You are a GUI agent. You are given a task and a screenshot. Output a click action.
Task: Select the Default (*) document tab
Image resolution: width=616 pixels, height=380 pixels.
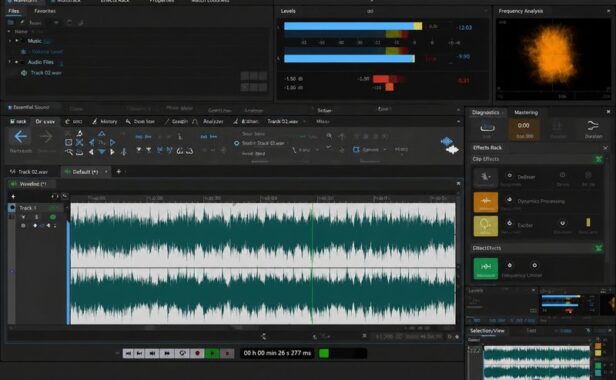[x=85, y=172]
